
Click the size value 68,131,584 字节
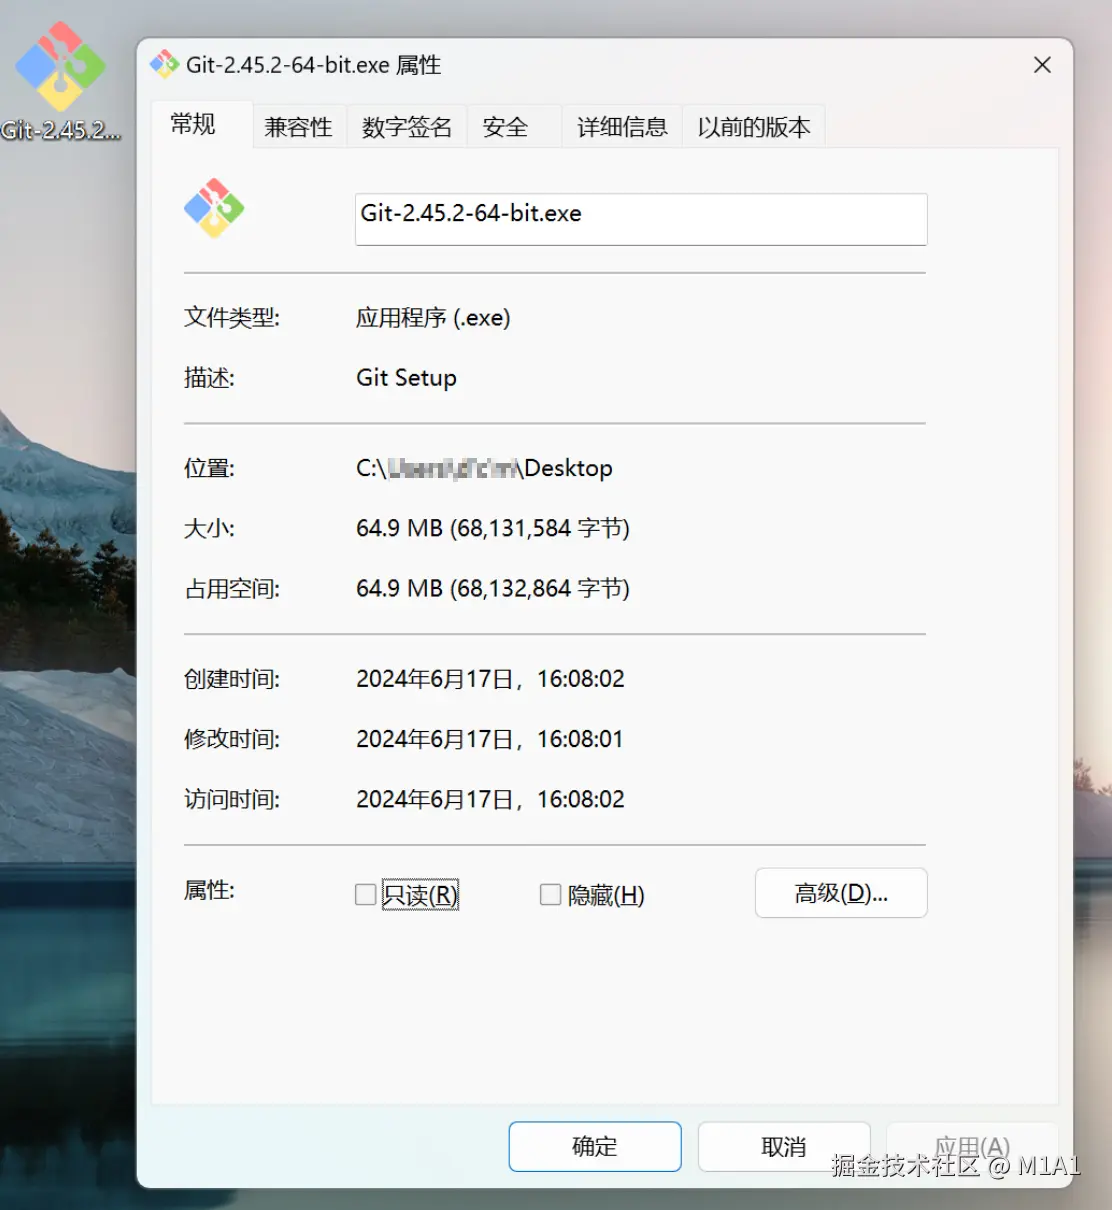point(493,528)
